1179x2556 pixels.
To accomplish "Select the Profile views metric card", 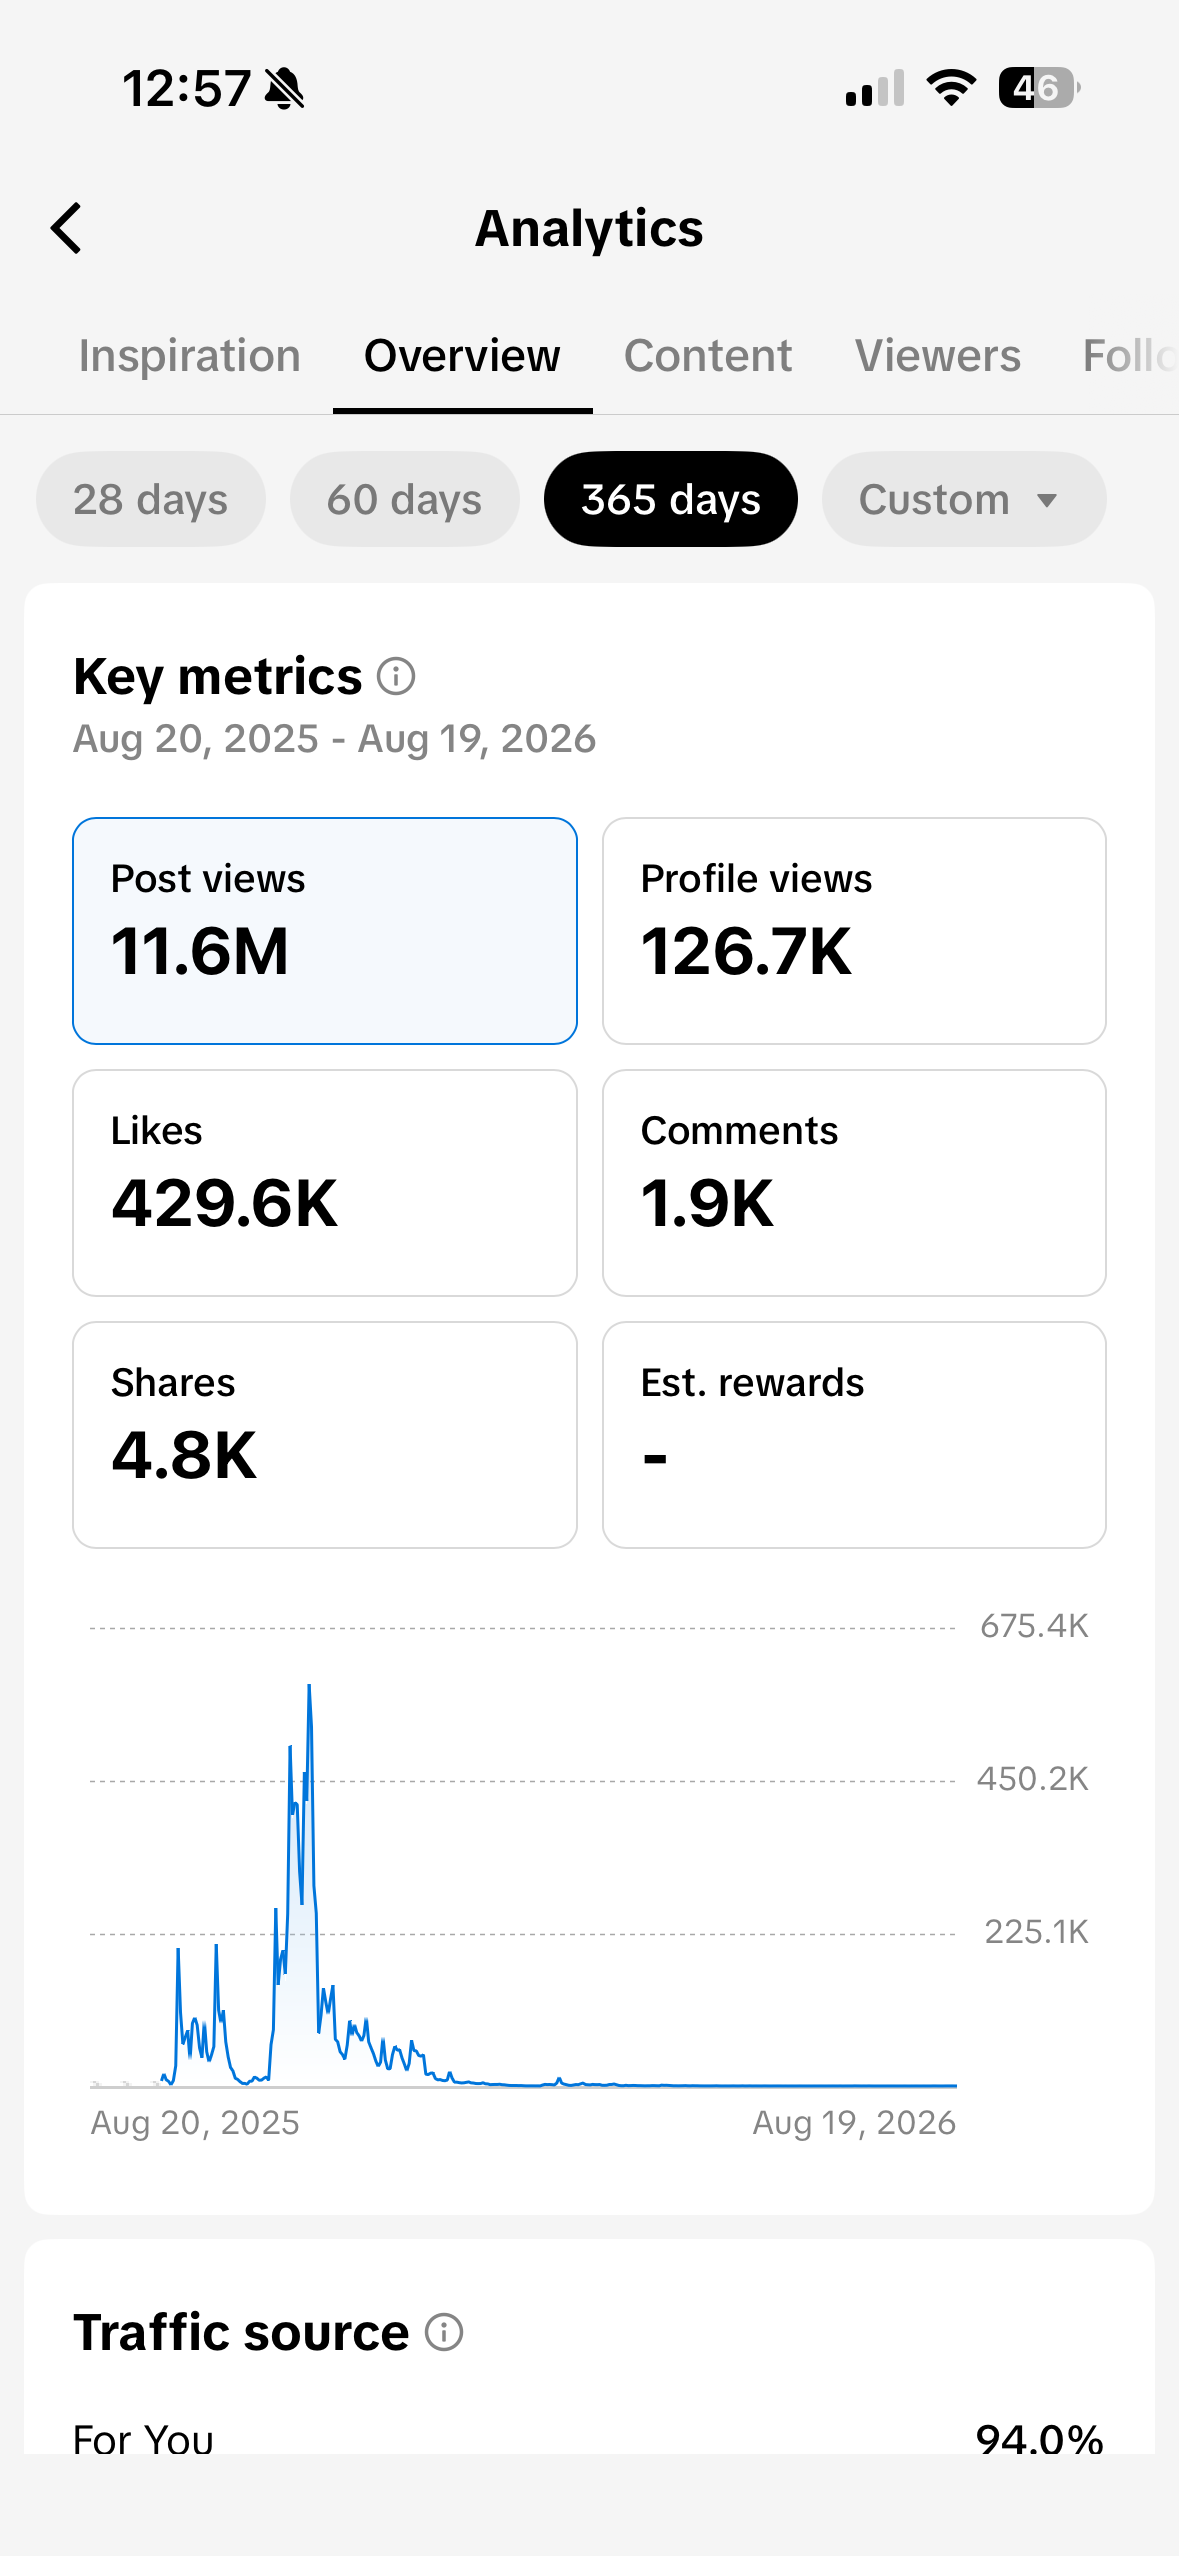I will pyautogui.click(x=854, y=931).
